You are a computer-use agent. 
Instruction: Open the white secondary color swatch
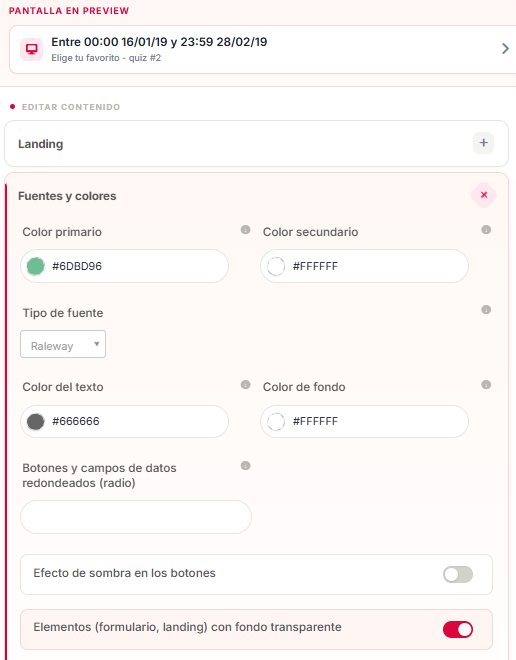tap(276, 266)
